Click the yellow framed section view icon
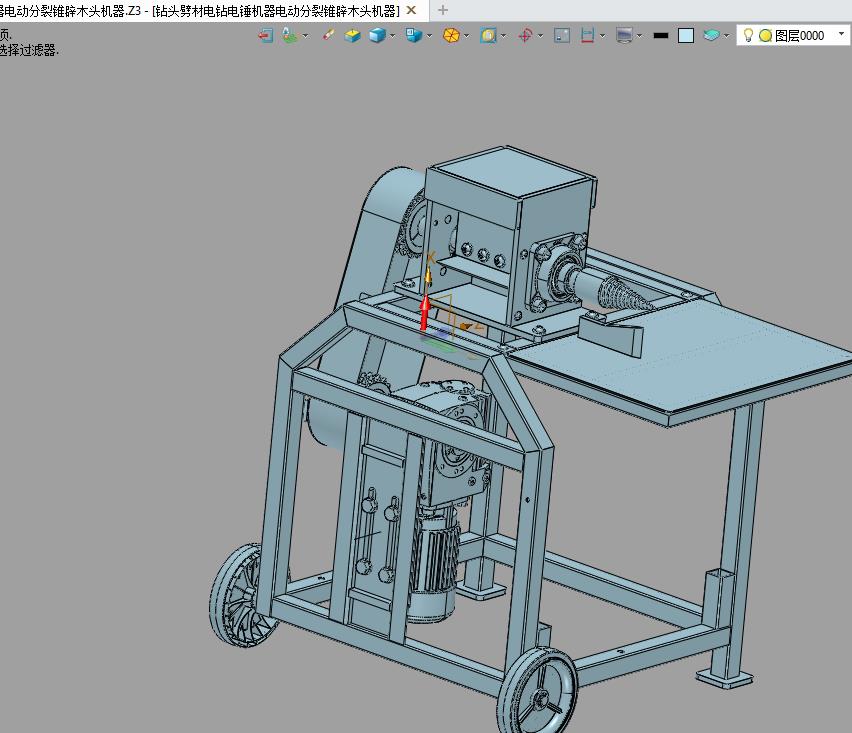Image resolution: width=852 pixels, height=733 pixels. click(x=488, y=36)
